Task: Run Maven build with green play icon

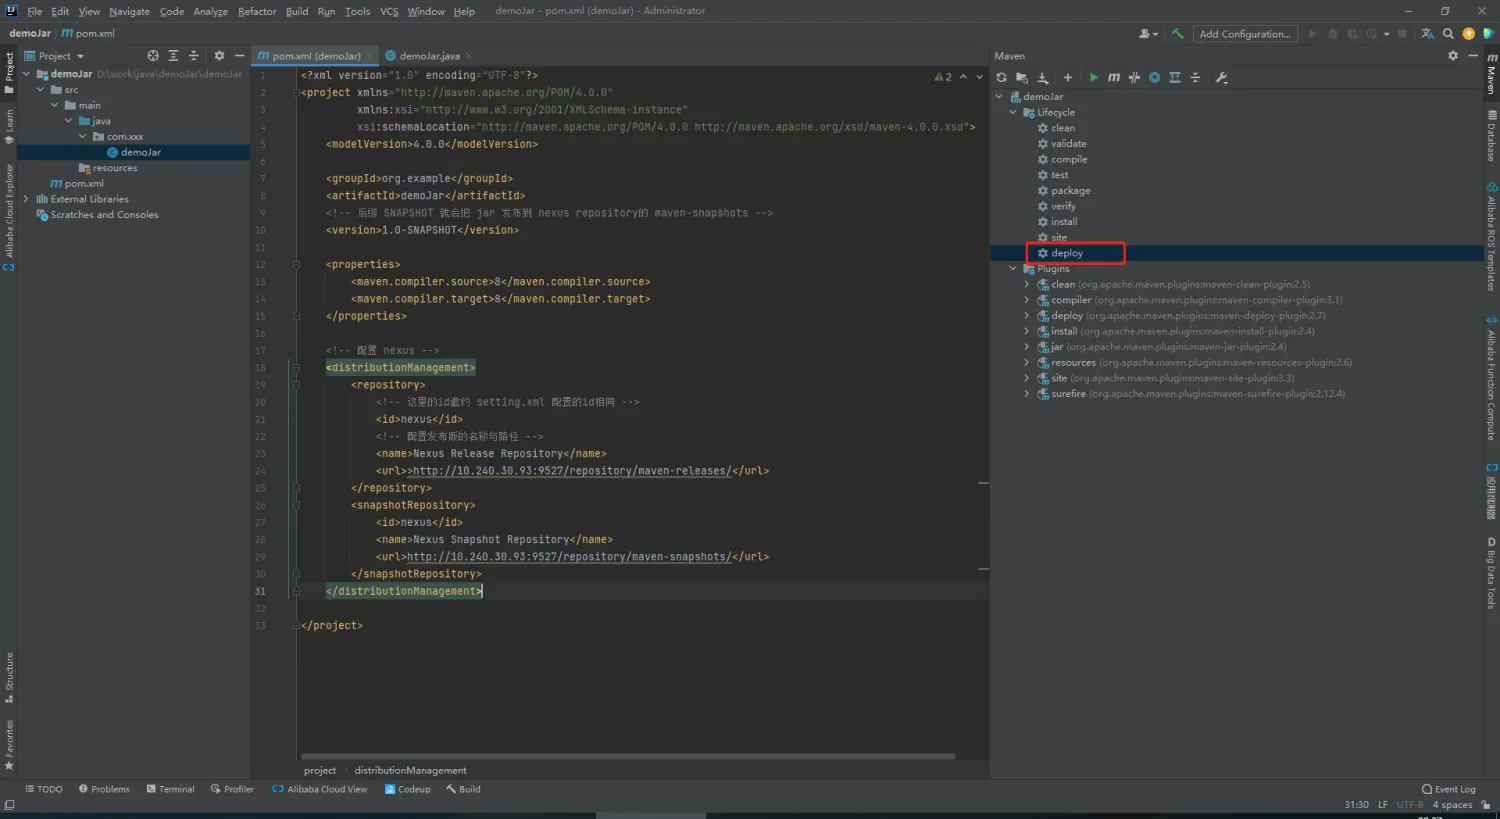Action: (1093, 78)
